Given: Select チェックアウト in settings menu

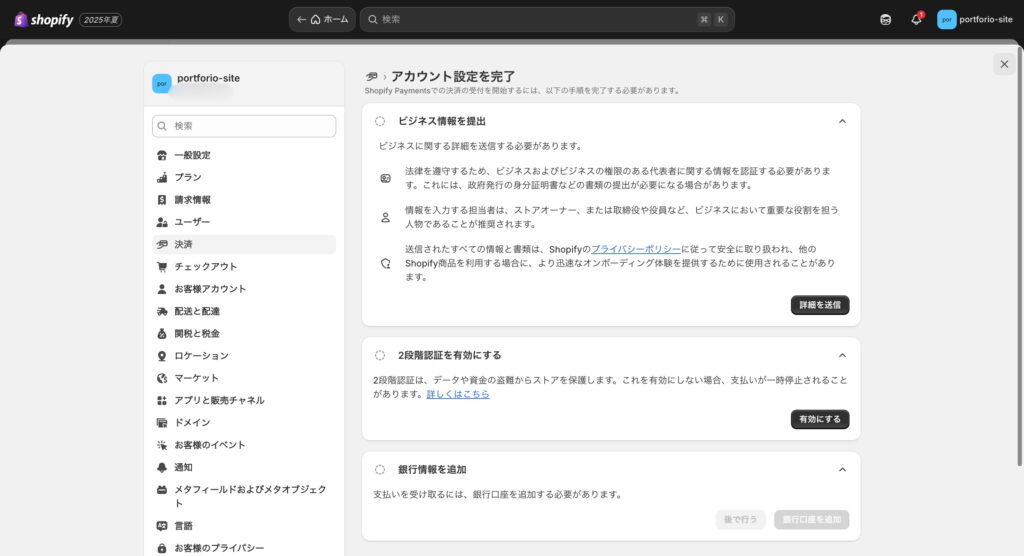Looking at the screenshot, I should [205, 266].
